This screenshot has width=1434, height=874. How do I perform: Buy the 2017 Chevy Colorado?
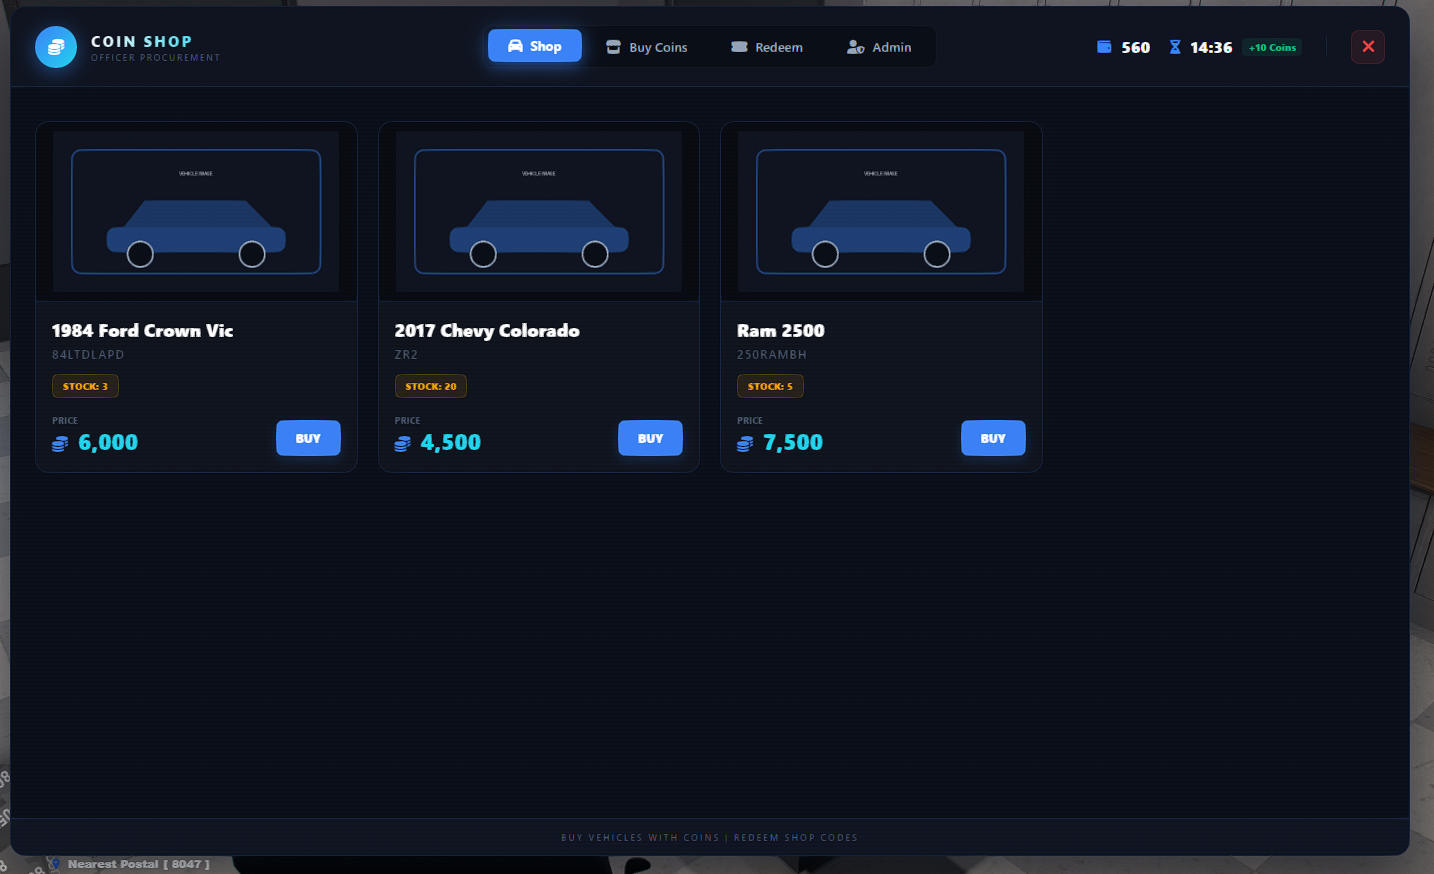pos(650,438)
